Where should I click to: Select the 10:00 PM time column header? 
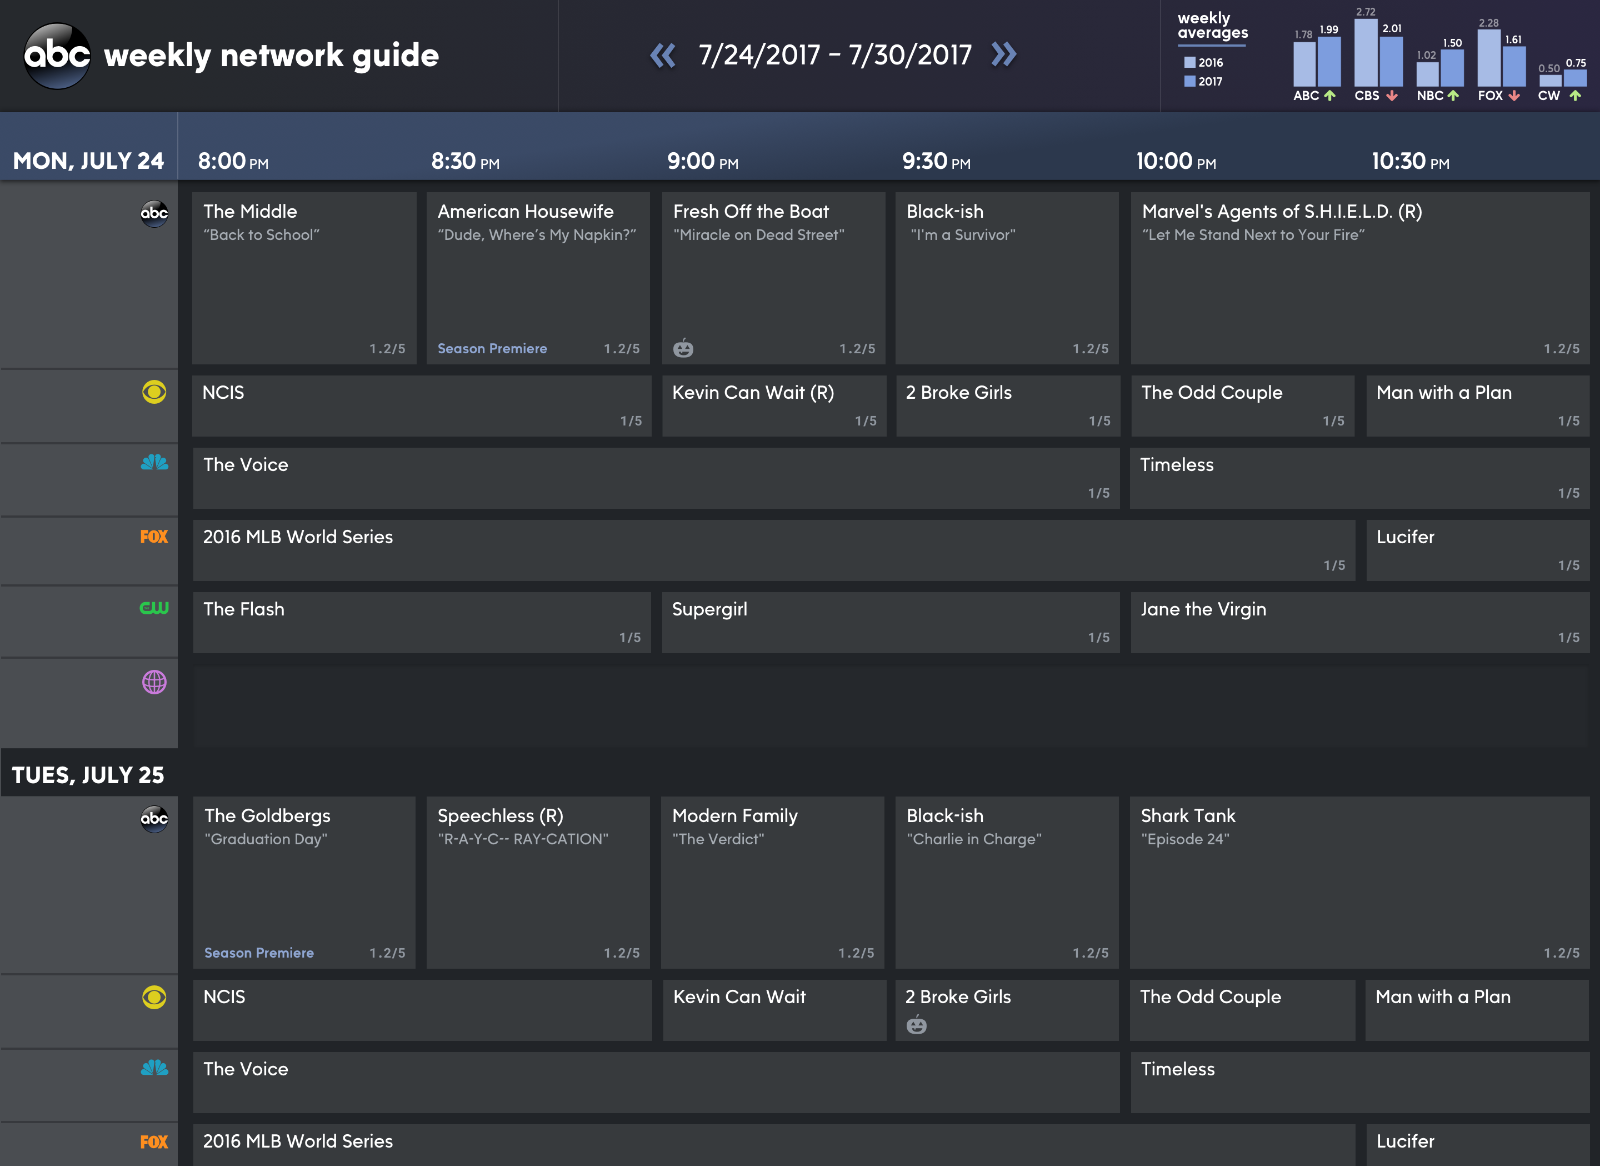[x=1176, y=161]
